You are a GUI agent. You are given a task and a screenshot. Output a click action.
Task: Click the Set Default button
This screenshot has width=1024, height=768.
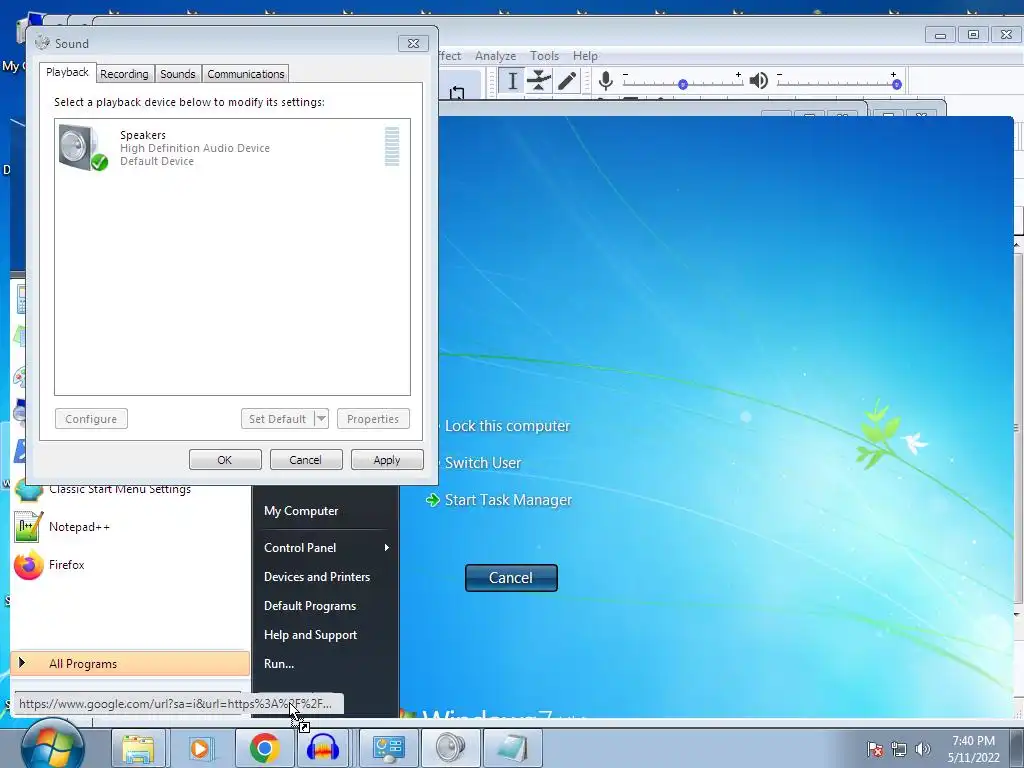point(278,419)
